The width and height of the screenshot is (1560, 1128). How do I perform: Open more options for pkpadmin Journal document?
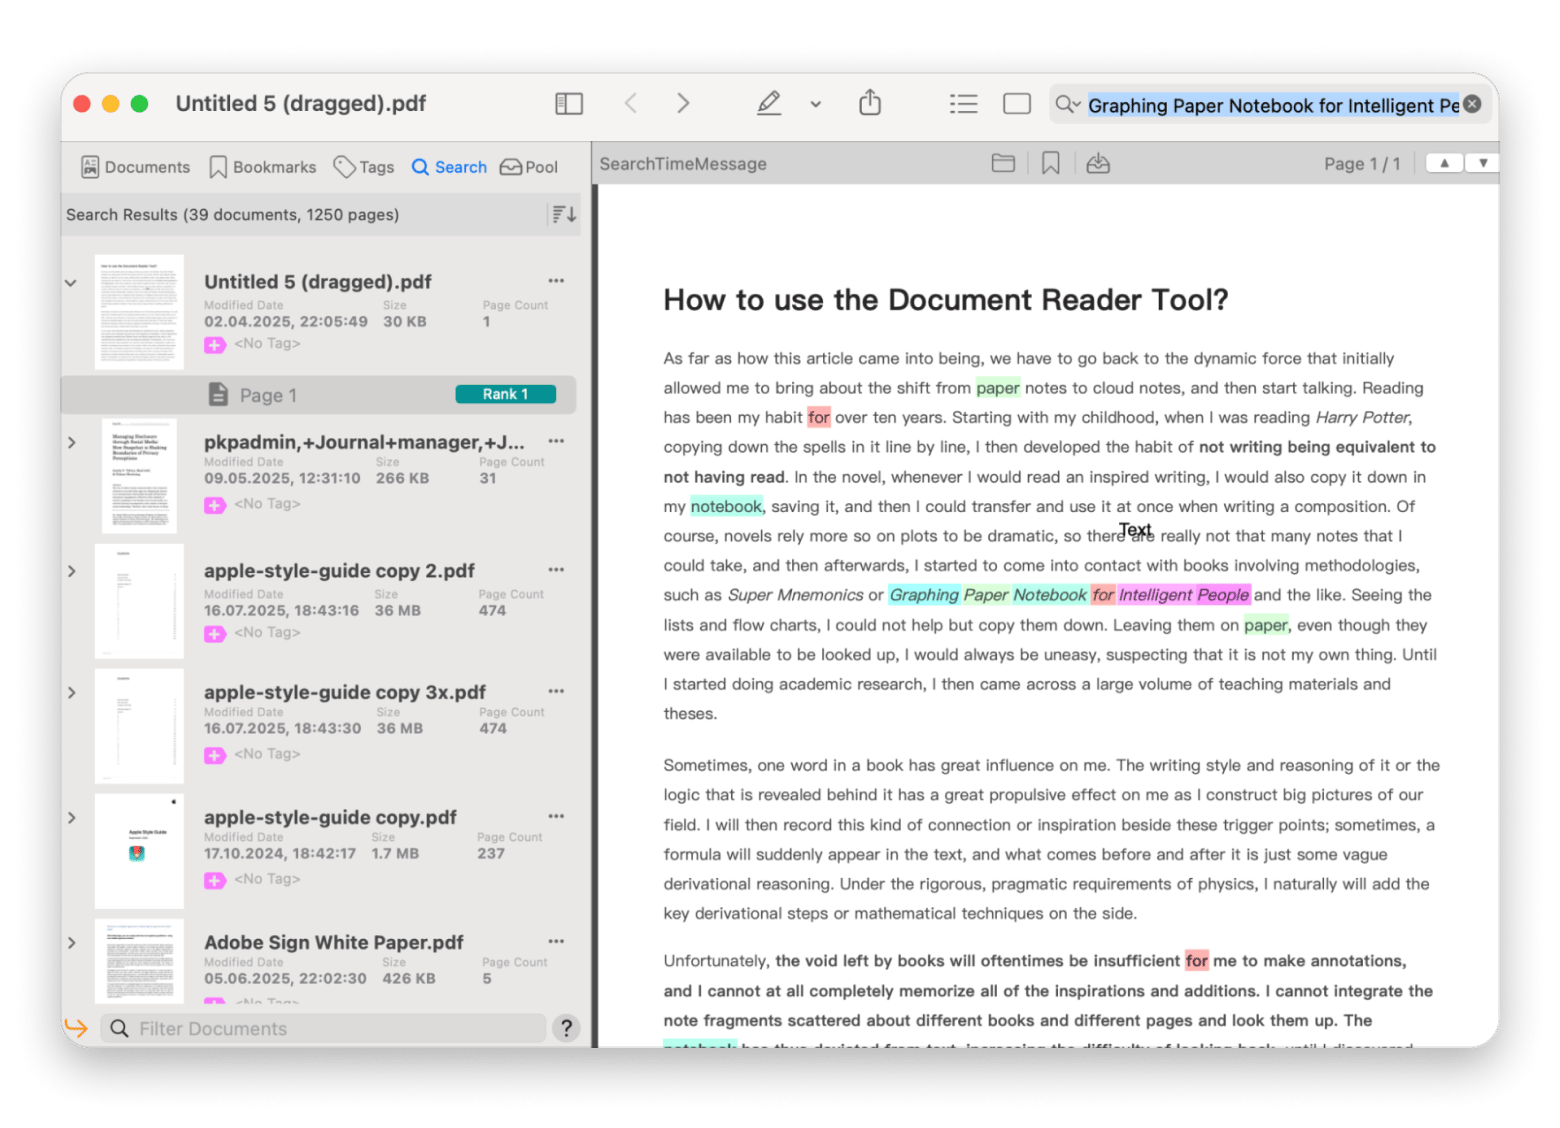[x=556, y=441]
